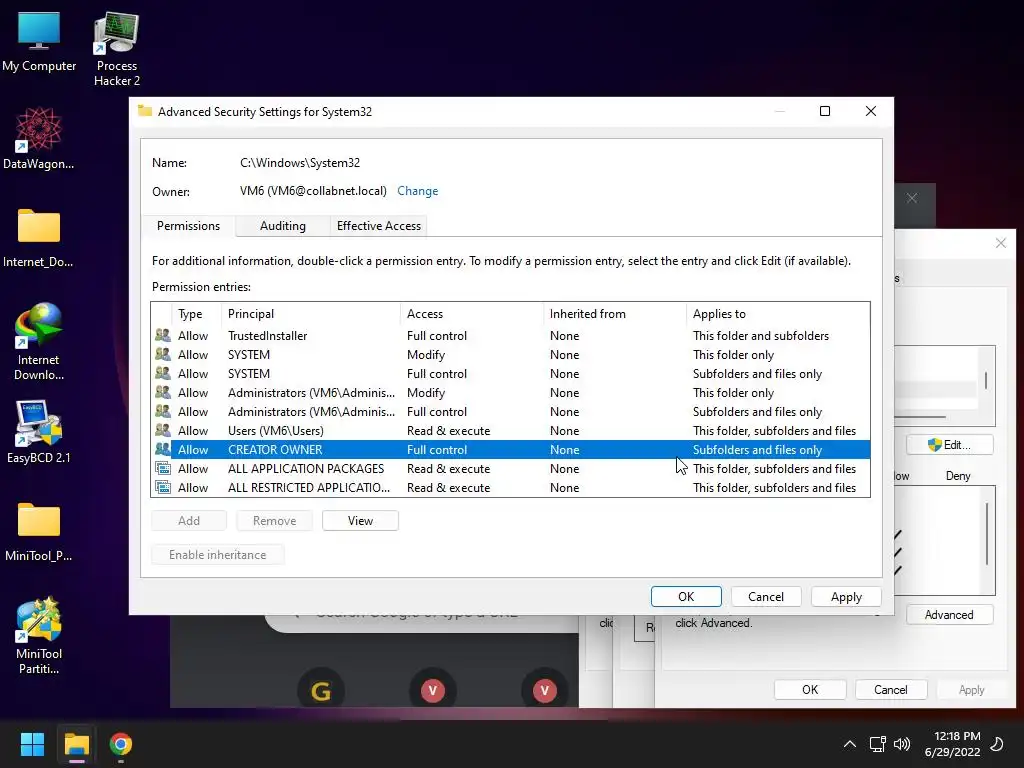
Task: Select CREATOR OWNER principal text
Action: 275,449
